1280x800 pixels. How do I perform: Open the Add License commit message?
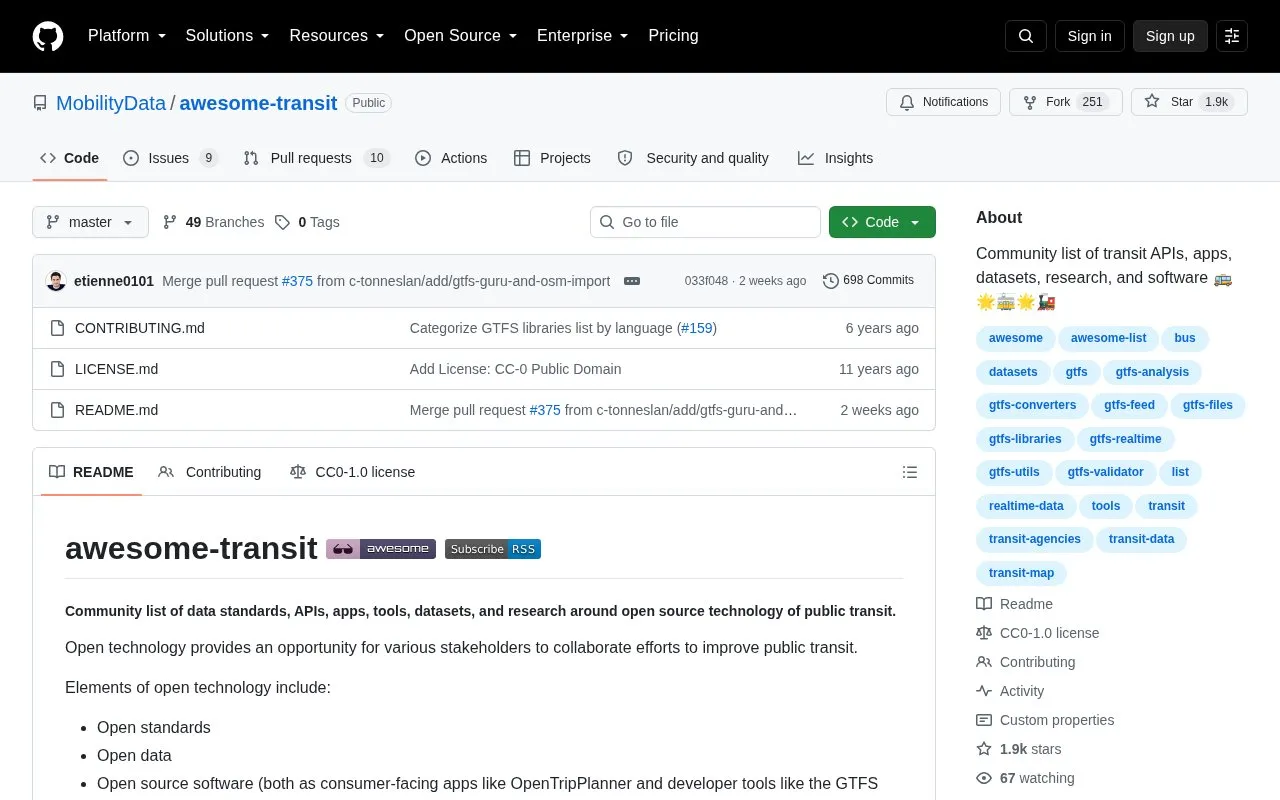[x=515, y=369]
